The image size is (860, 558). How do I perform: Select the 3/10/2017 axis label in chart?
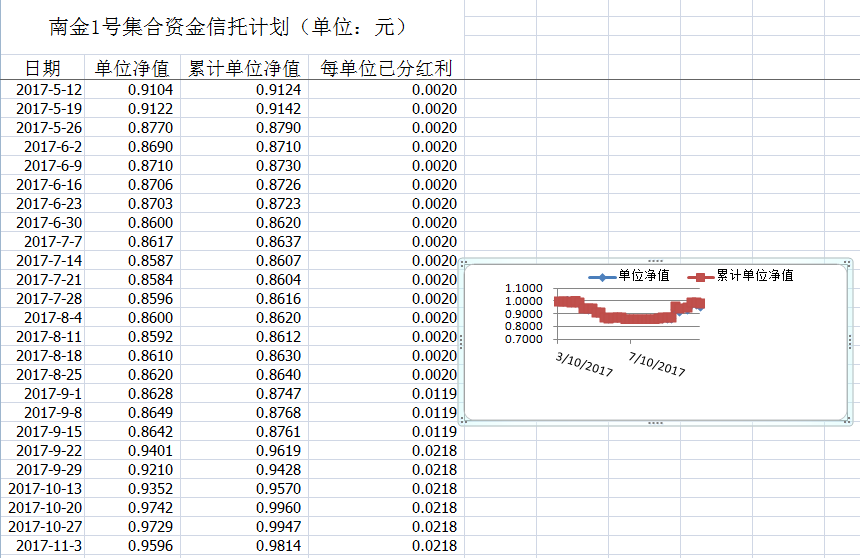click(585, 363)
